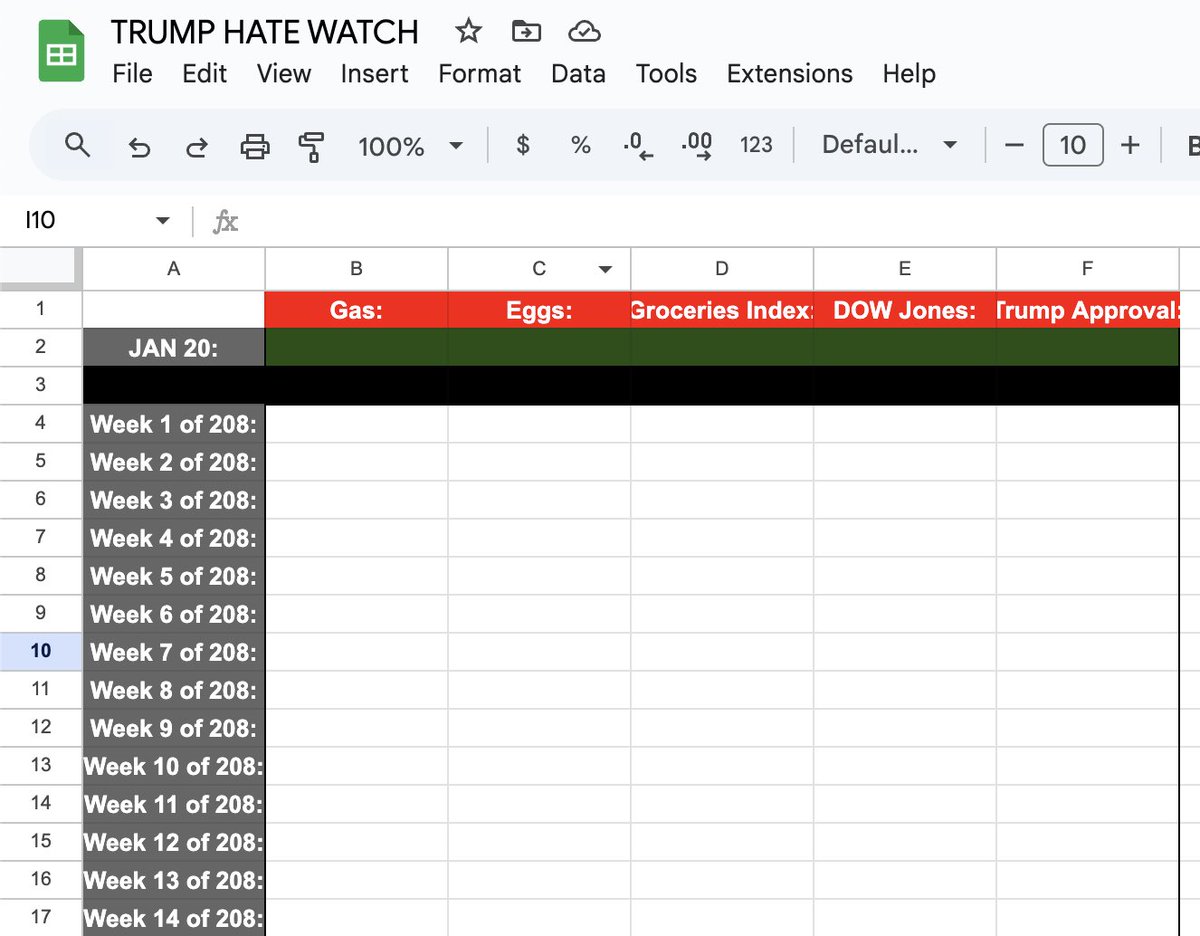Image resolution: width=1200 pixels, height=936 pixels.
Task: Click the move to folder icon
Action: point(526,32)
